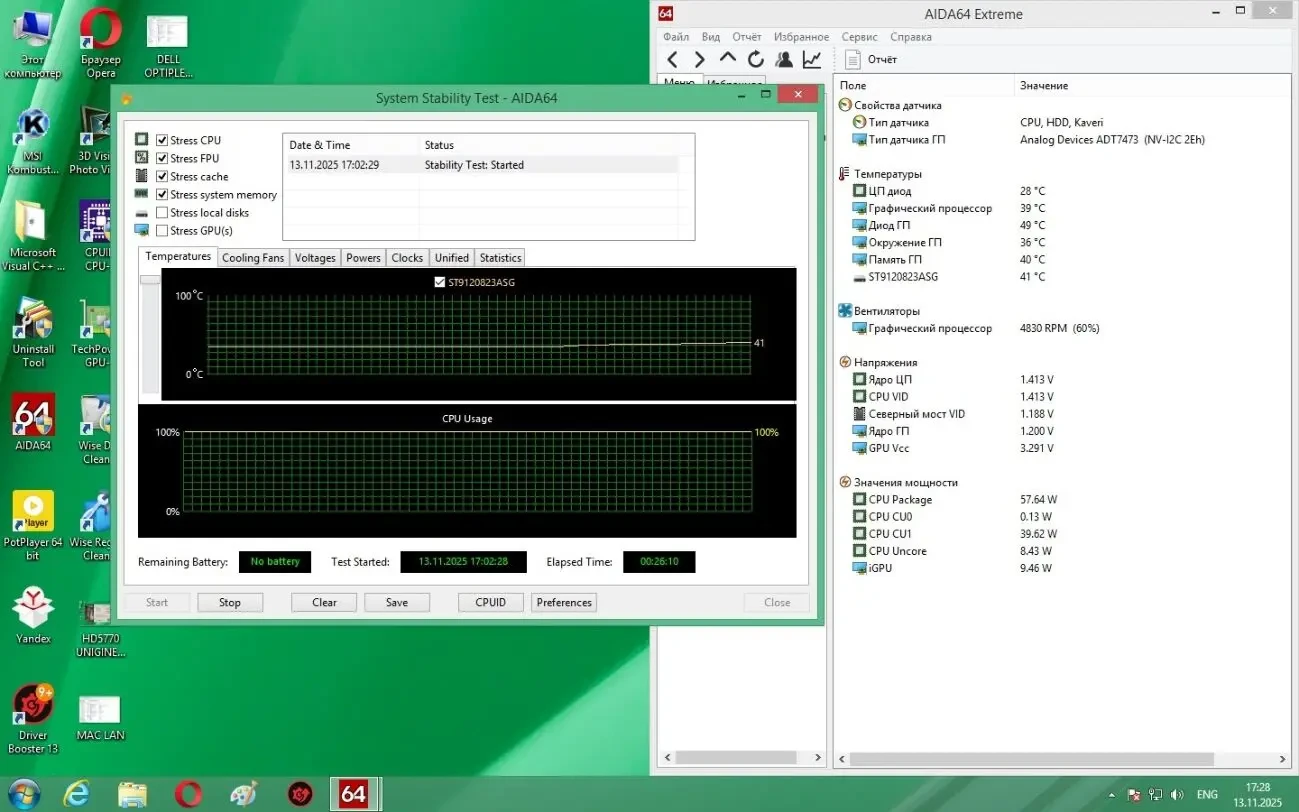Click the refresh icon in AIDA64 toolbar

coord(754,59)
